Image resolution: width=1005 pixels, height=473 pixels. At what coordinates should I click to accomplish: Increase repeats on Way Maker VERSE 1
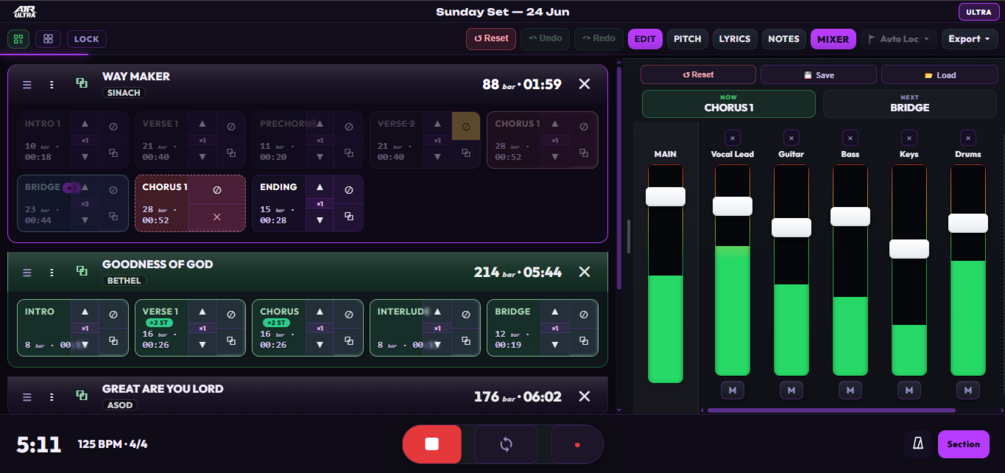pos(203,124)
